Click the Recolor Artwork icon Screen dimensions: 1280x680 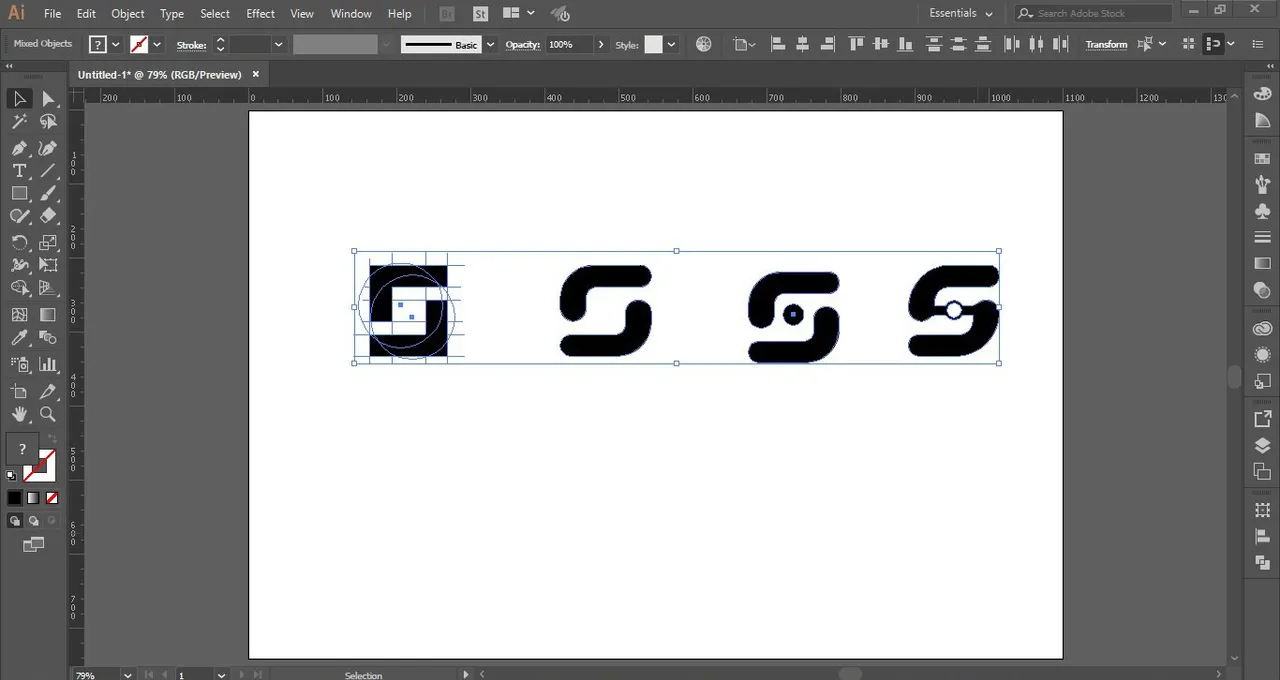(704, 44)
